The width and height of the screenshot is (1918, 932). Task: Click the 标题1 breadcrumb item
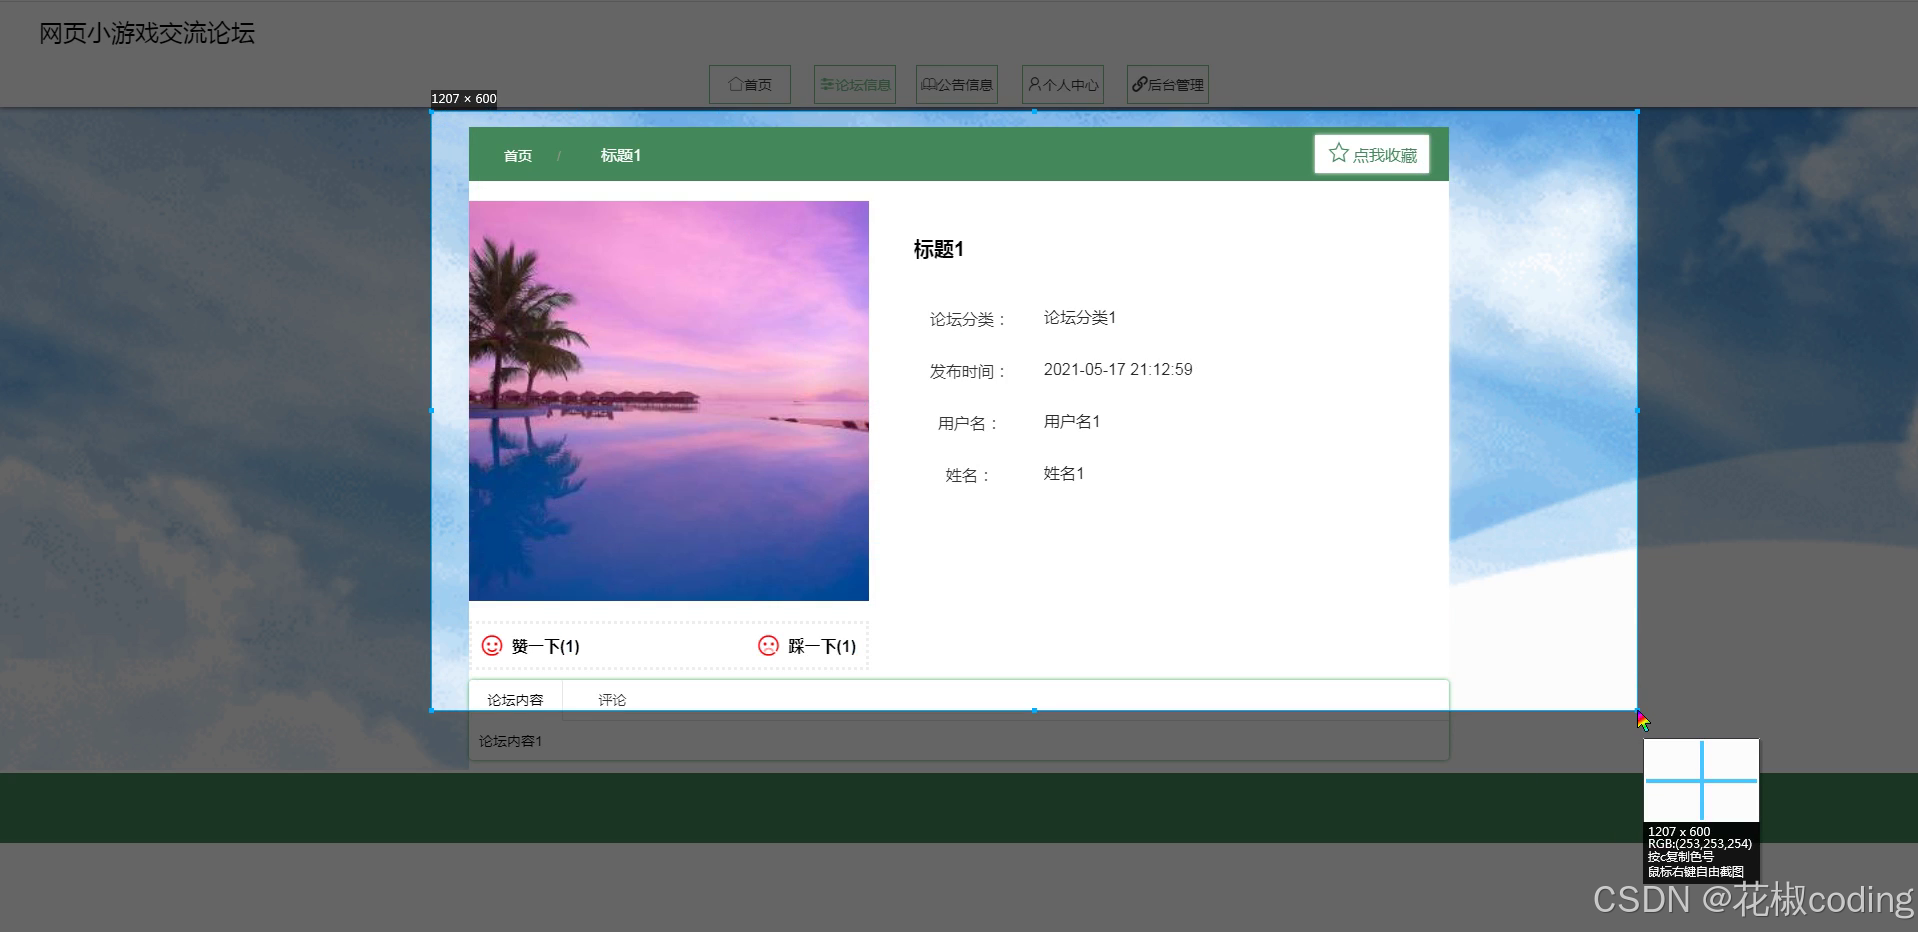(620, 155)
